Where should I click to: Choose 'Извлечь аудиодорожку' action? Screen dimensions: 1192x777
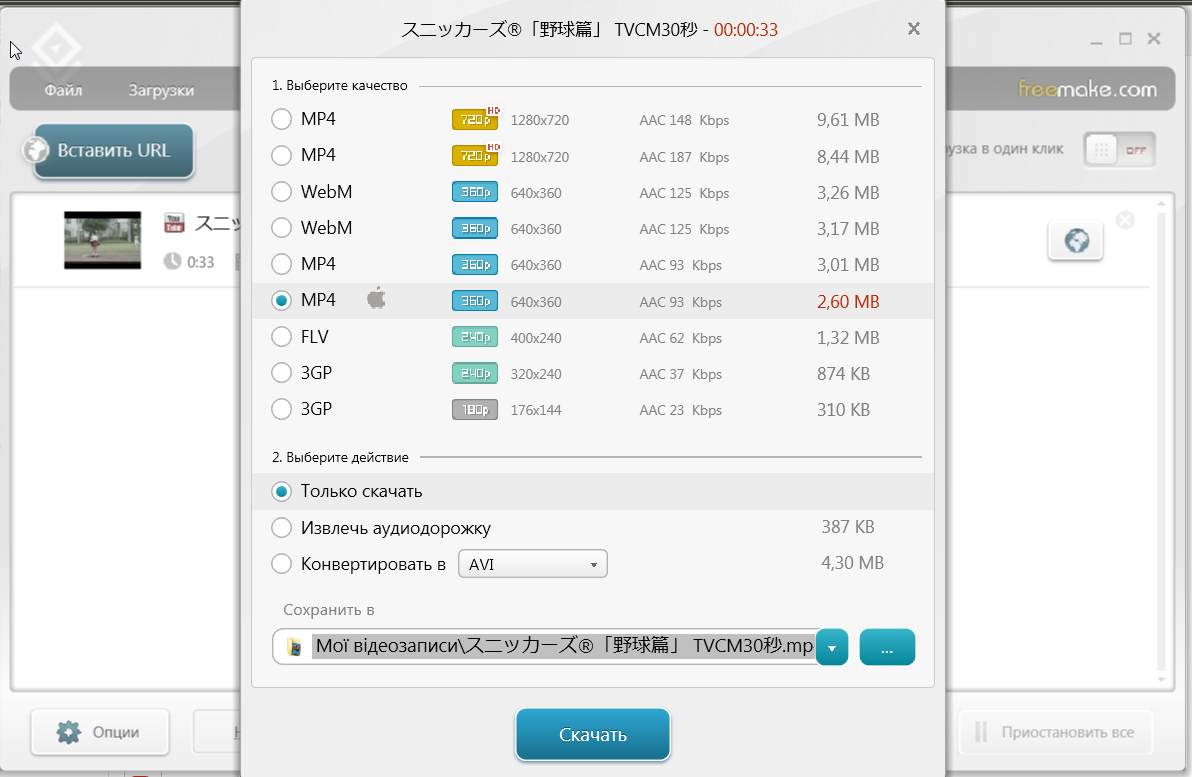[x=281, y=528]
